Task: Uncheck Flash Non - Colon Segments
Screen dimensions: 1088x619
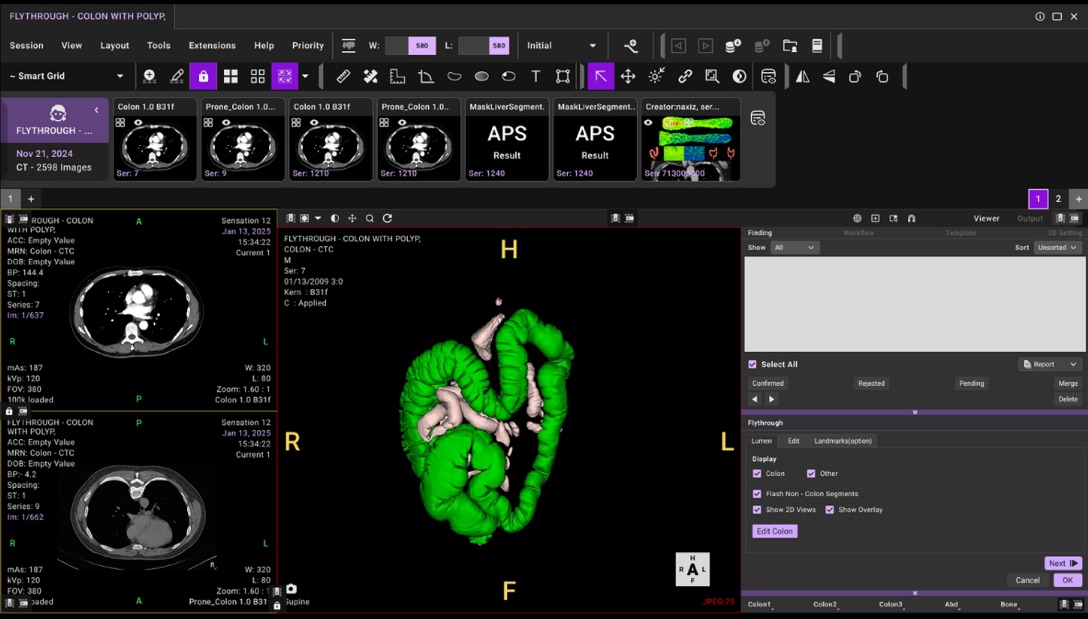Action: pyautogui.click(x=757, y=493)
